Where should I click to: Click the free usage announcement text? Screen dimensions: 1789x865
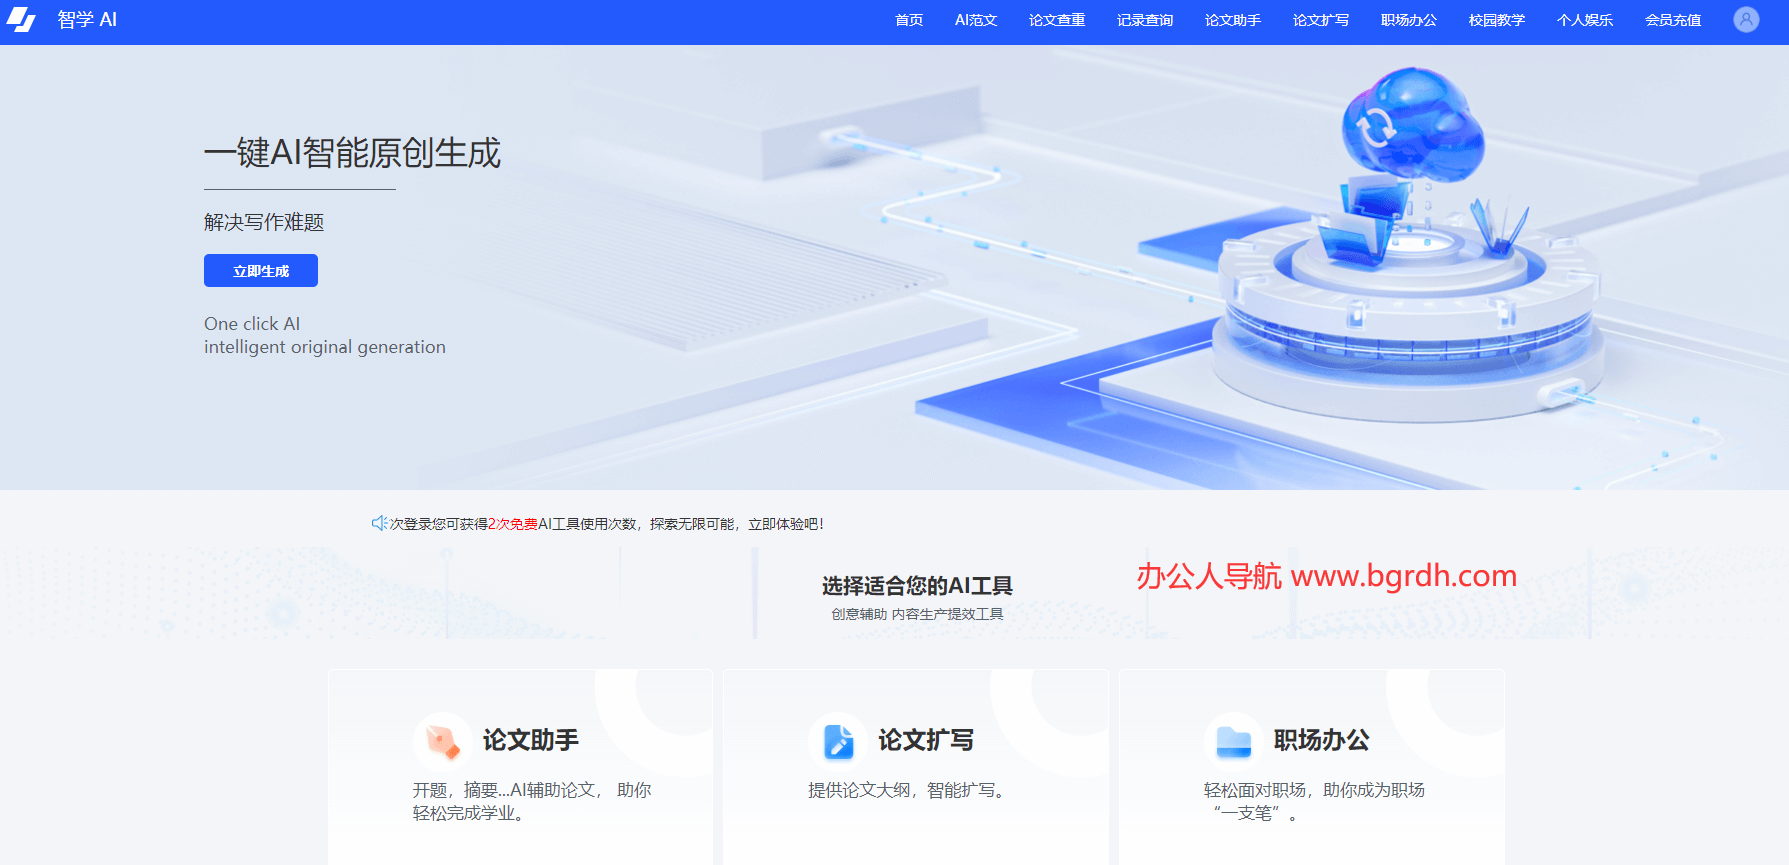[606, 524]
